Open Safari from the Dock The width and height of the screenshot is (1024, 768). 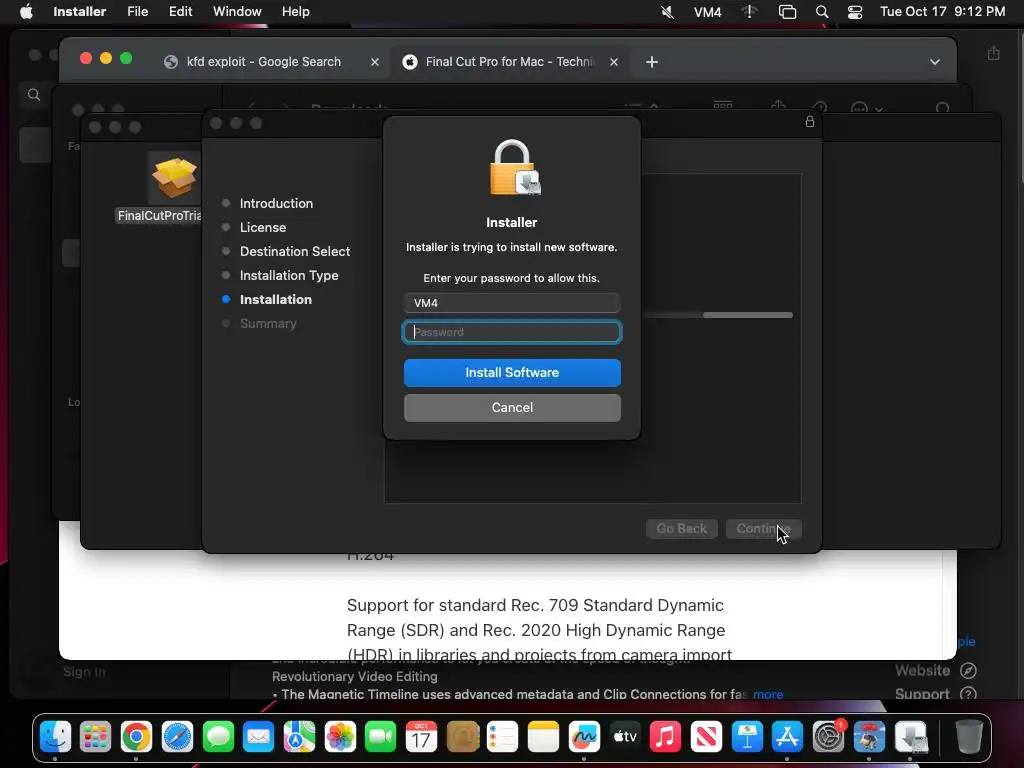(177, 737)
